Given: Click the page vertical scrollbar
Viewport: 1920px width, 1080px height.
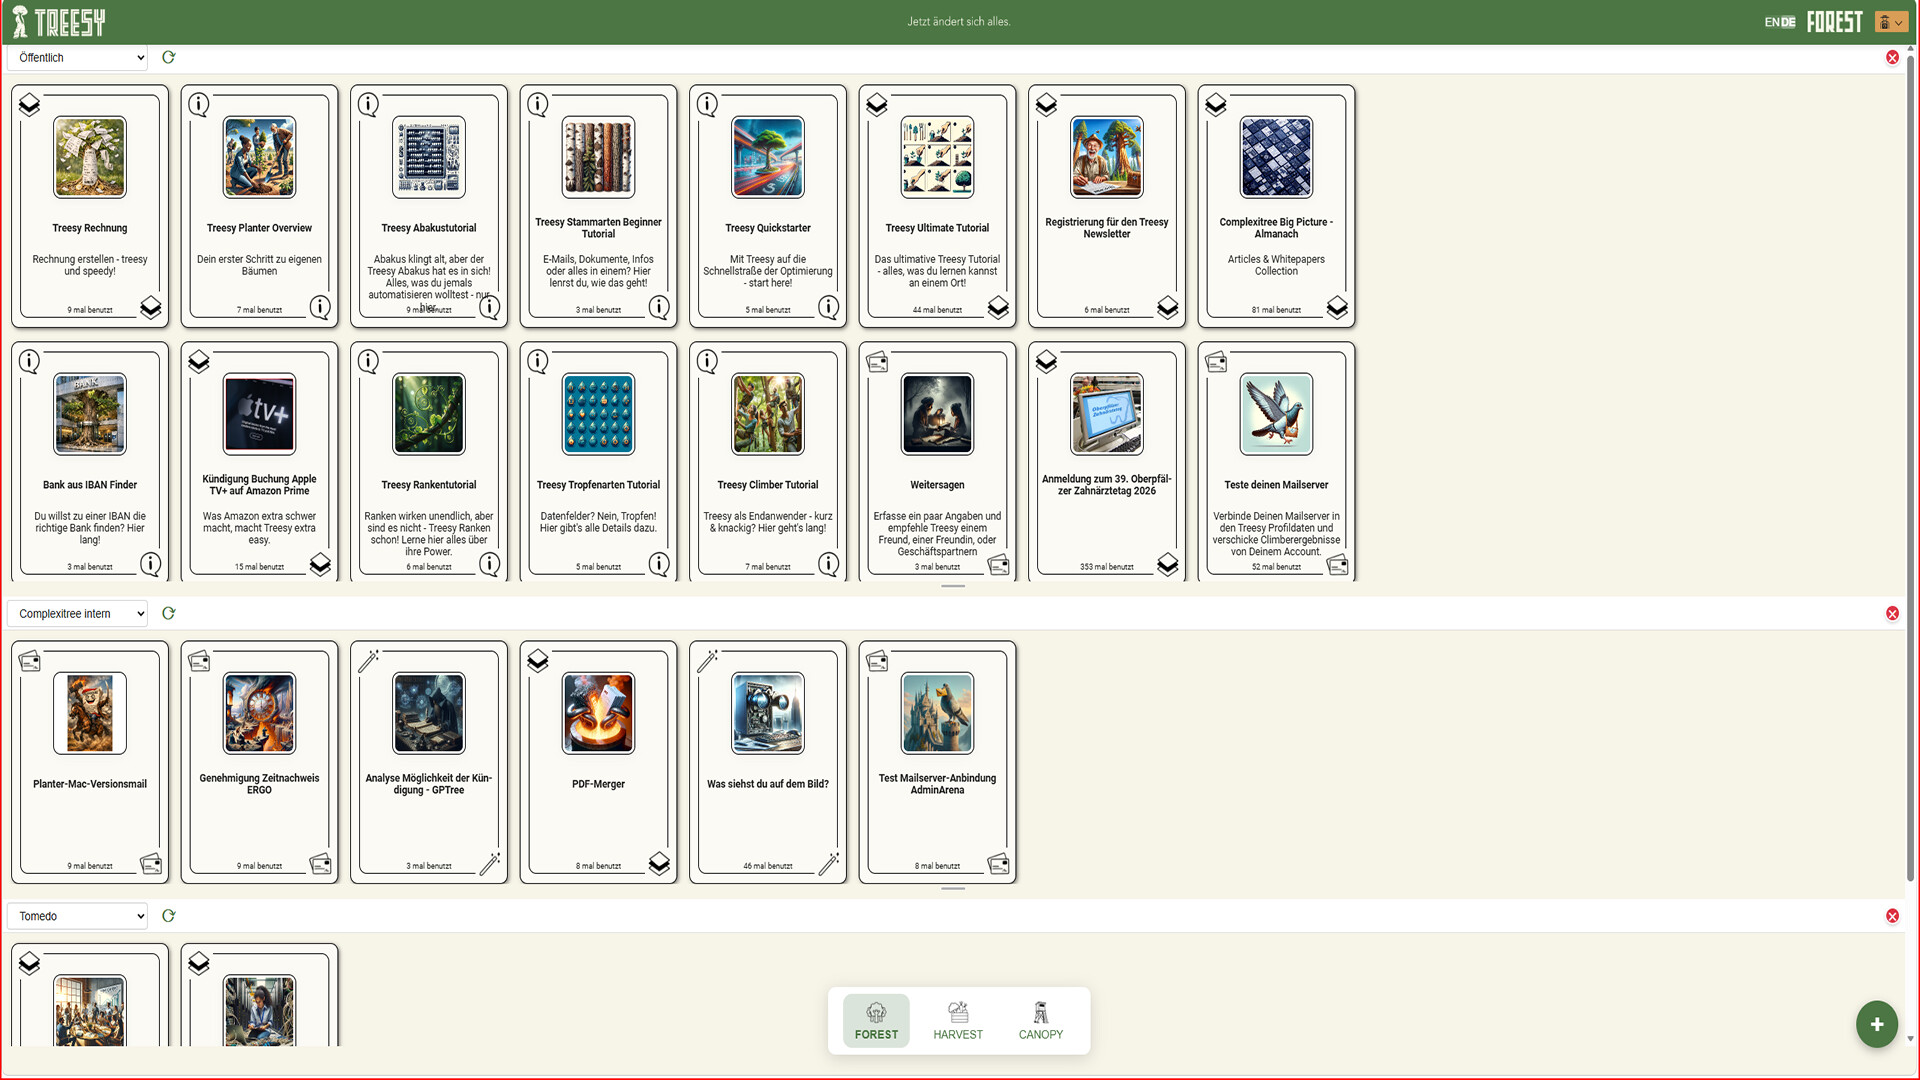Looking at the screenshot, I should tap(1911, 470).
